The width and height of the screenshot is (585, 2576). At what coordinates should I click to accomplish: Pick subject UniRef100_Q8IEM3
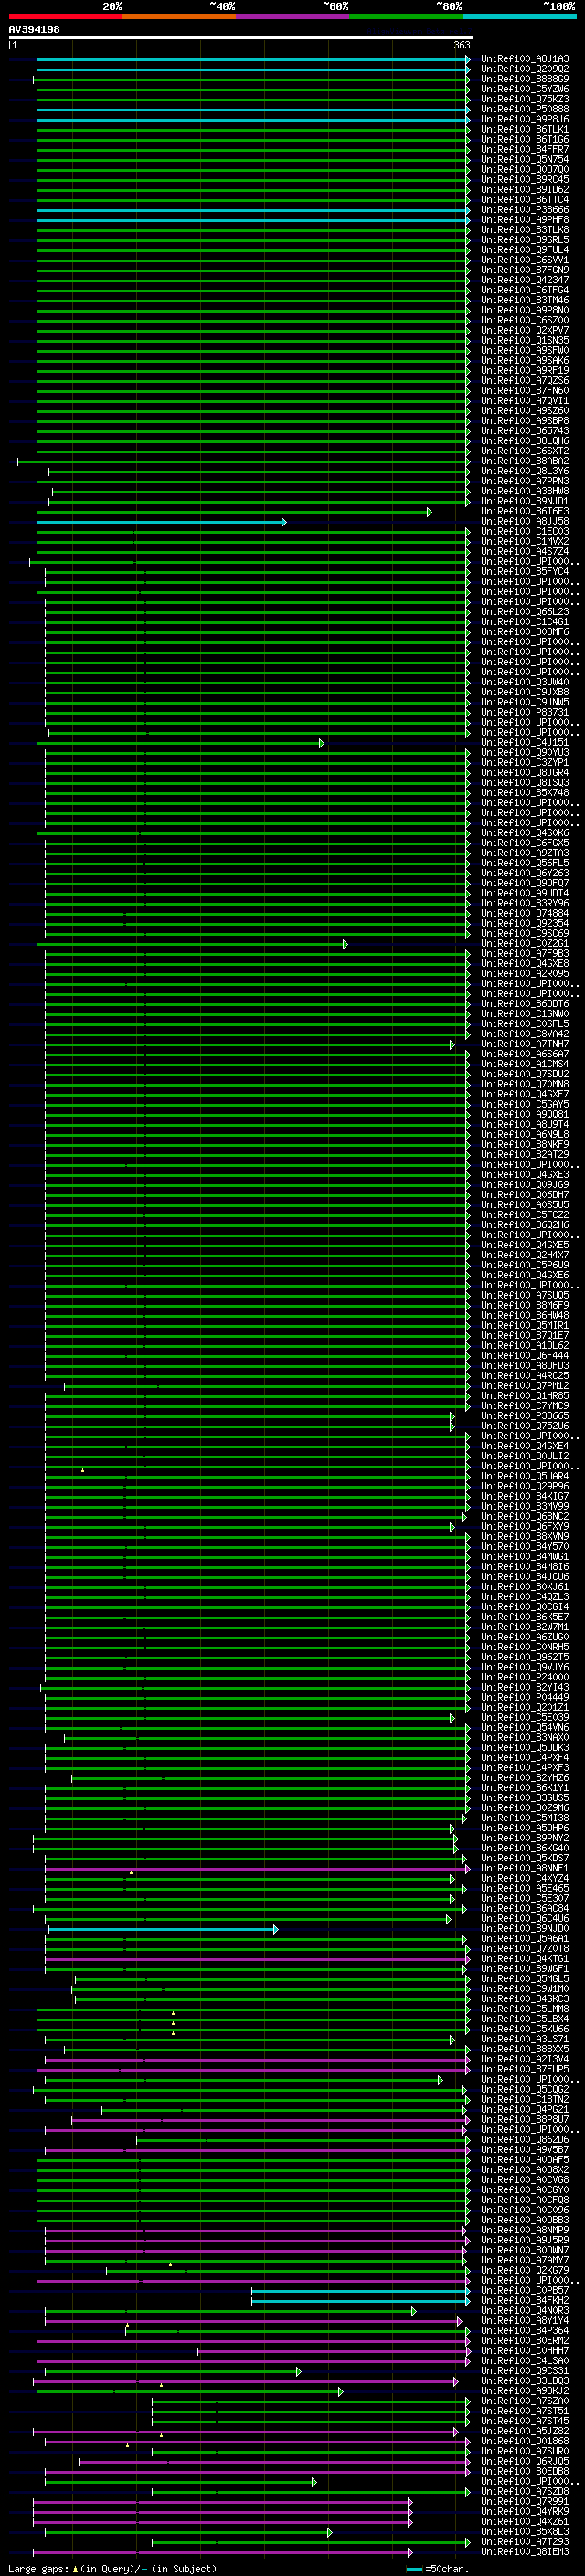(x=525, y=2551)
